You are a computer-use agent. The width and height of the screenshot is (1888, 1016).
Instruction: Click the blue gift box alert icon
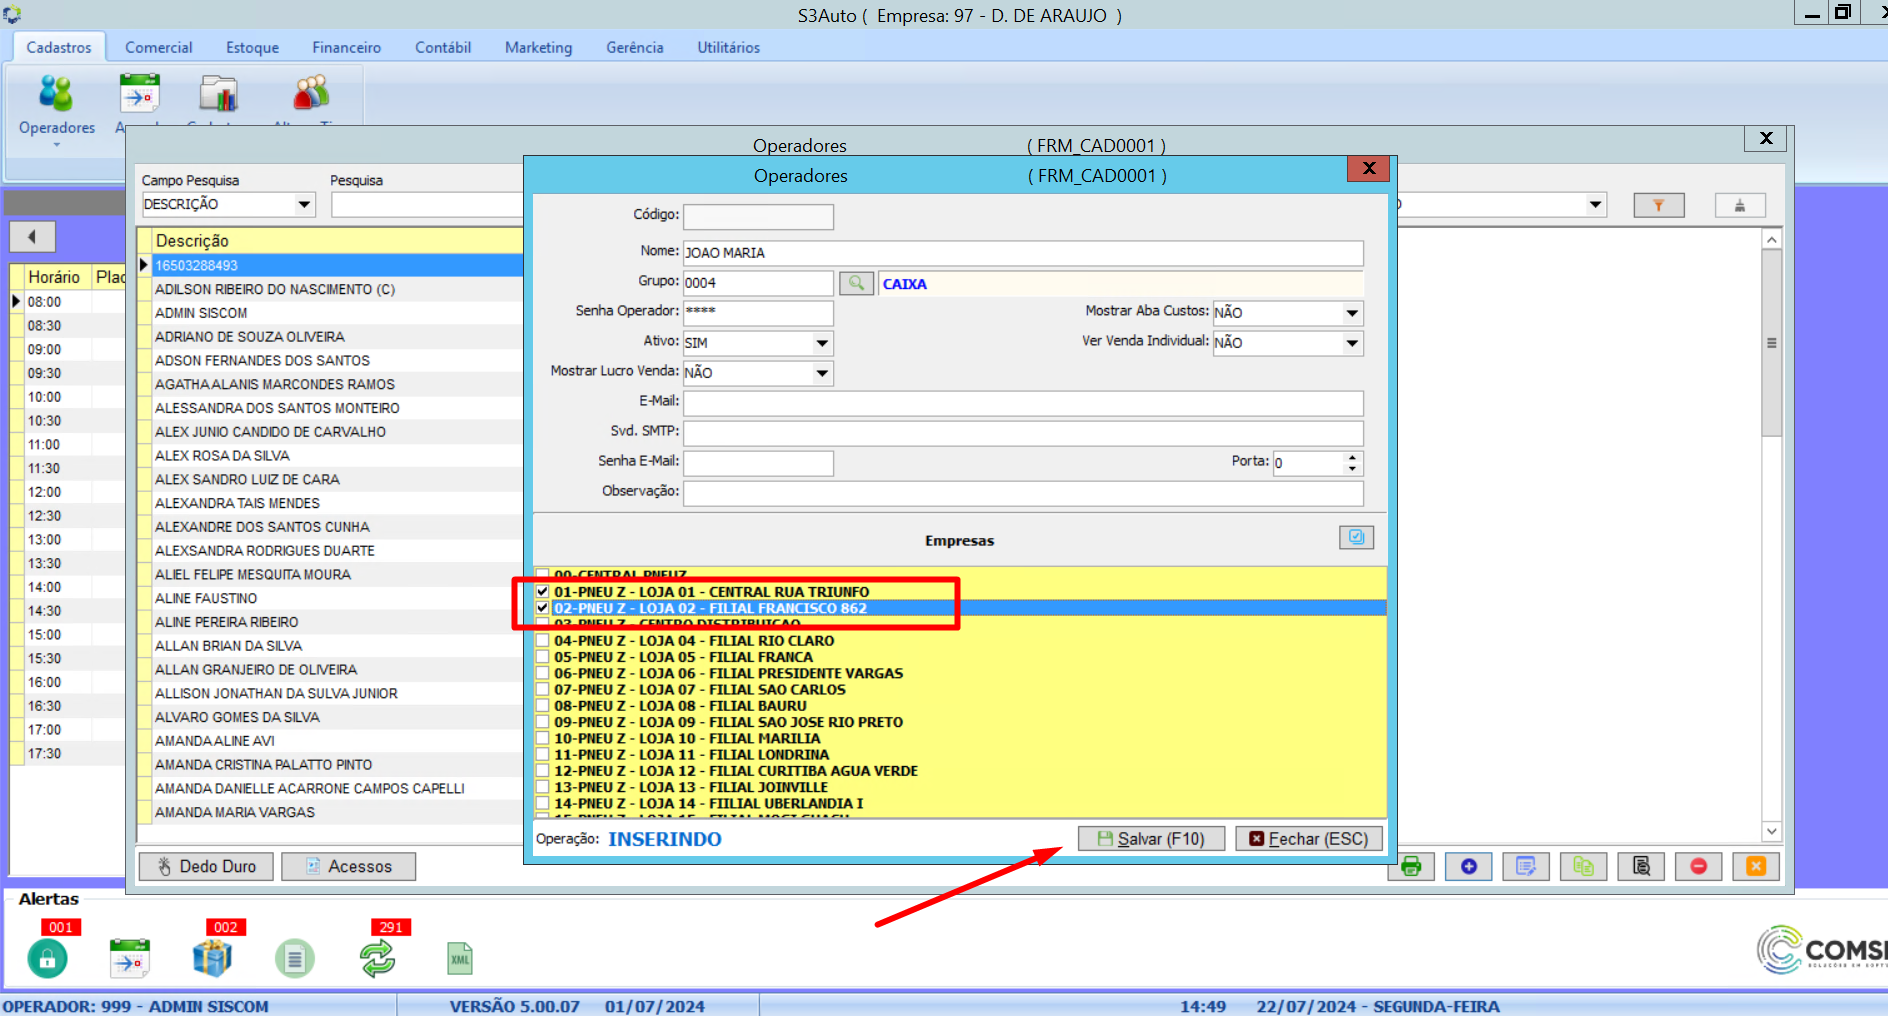coord(212,958)
